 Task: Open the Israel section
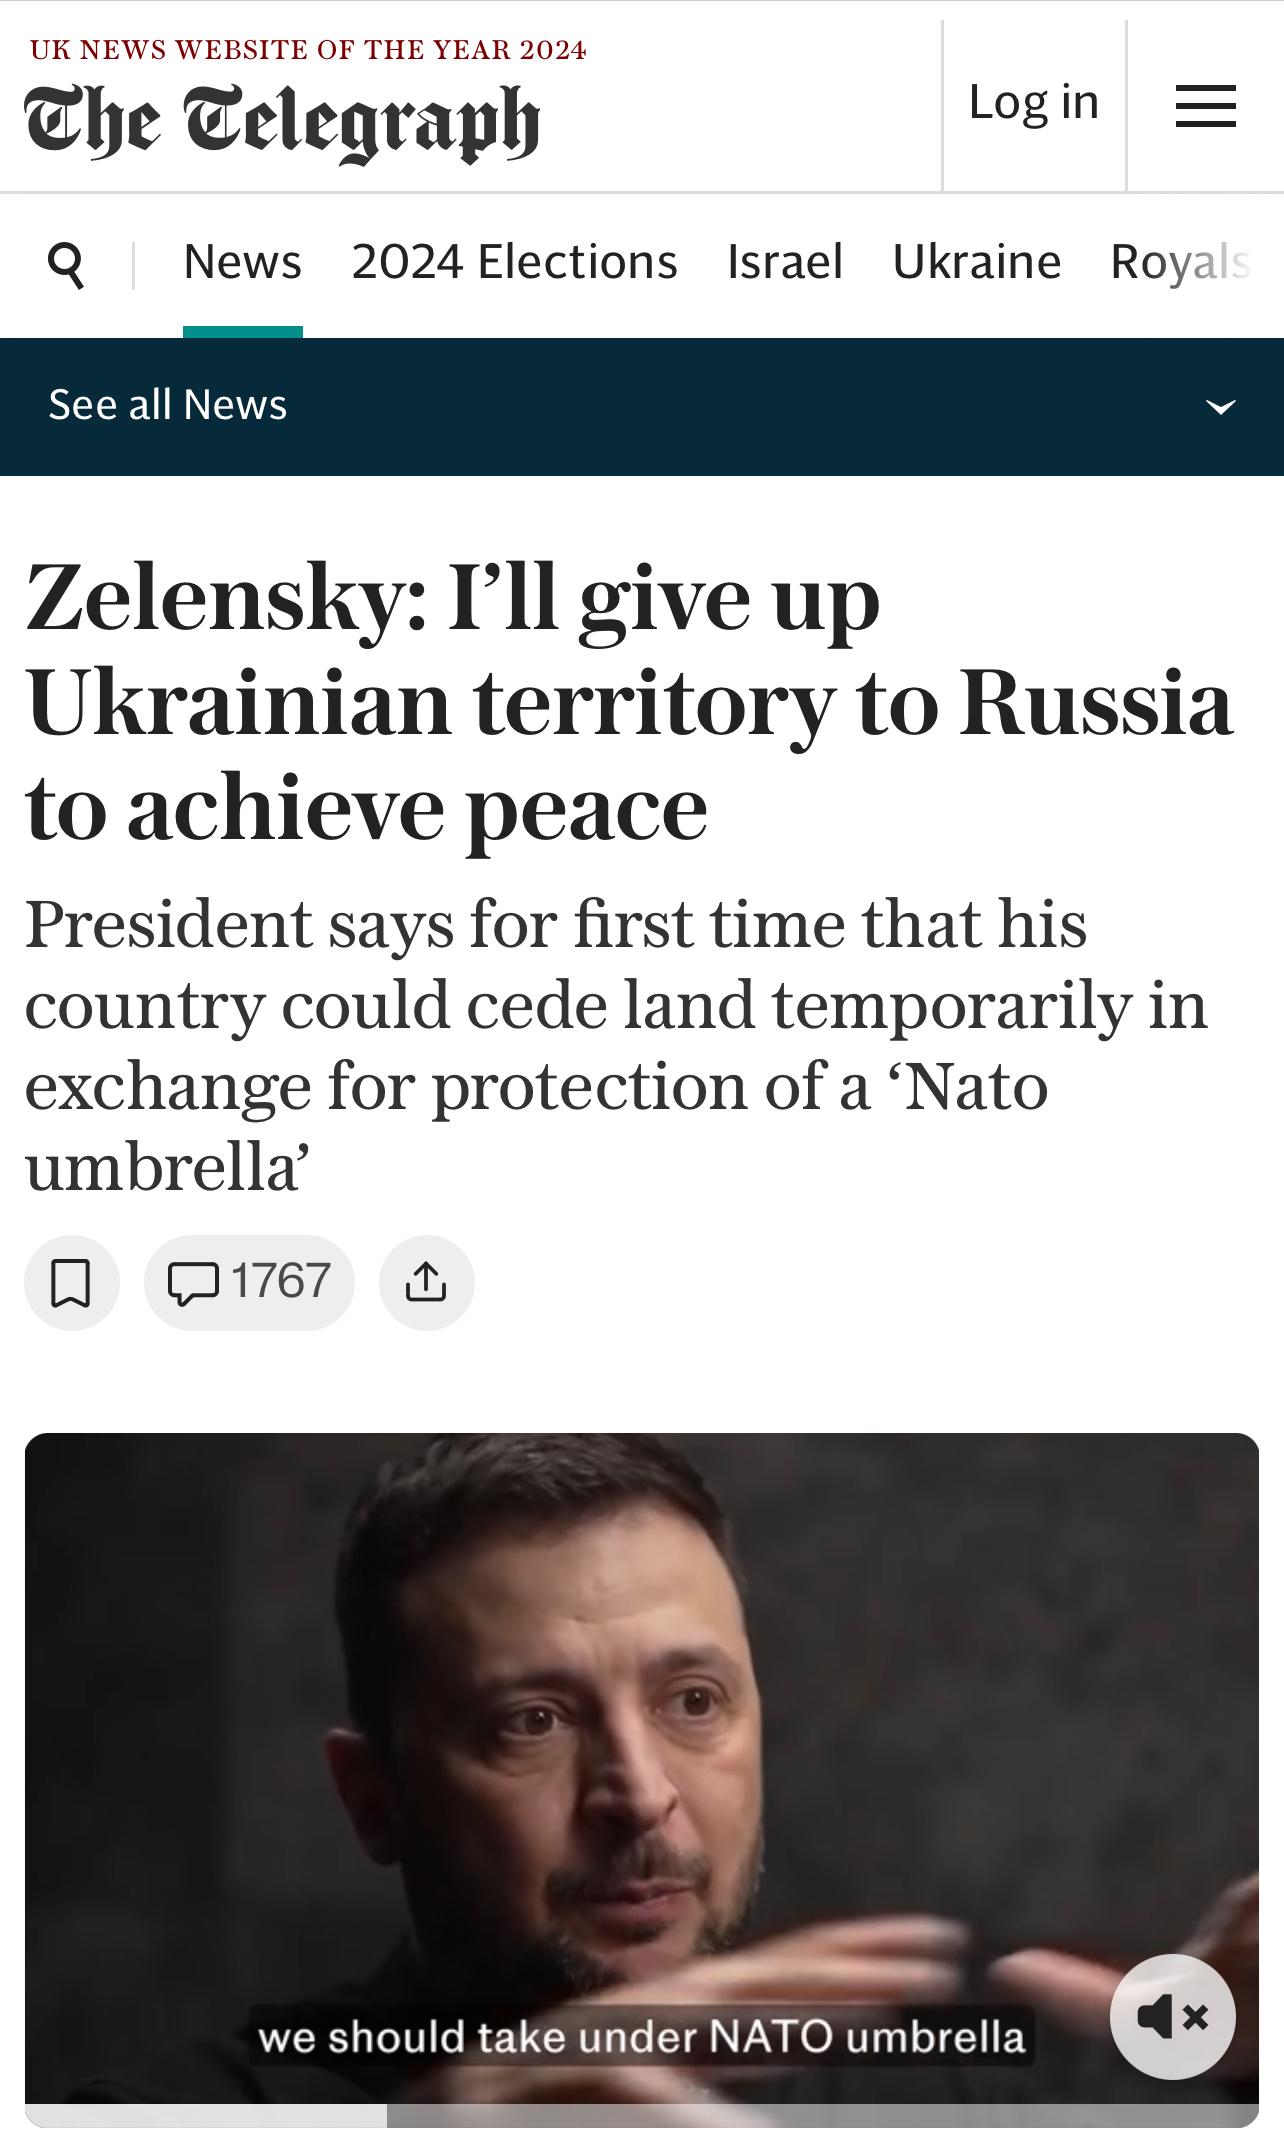(x=785, y=262)
